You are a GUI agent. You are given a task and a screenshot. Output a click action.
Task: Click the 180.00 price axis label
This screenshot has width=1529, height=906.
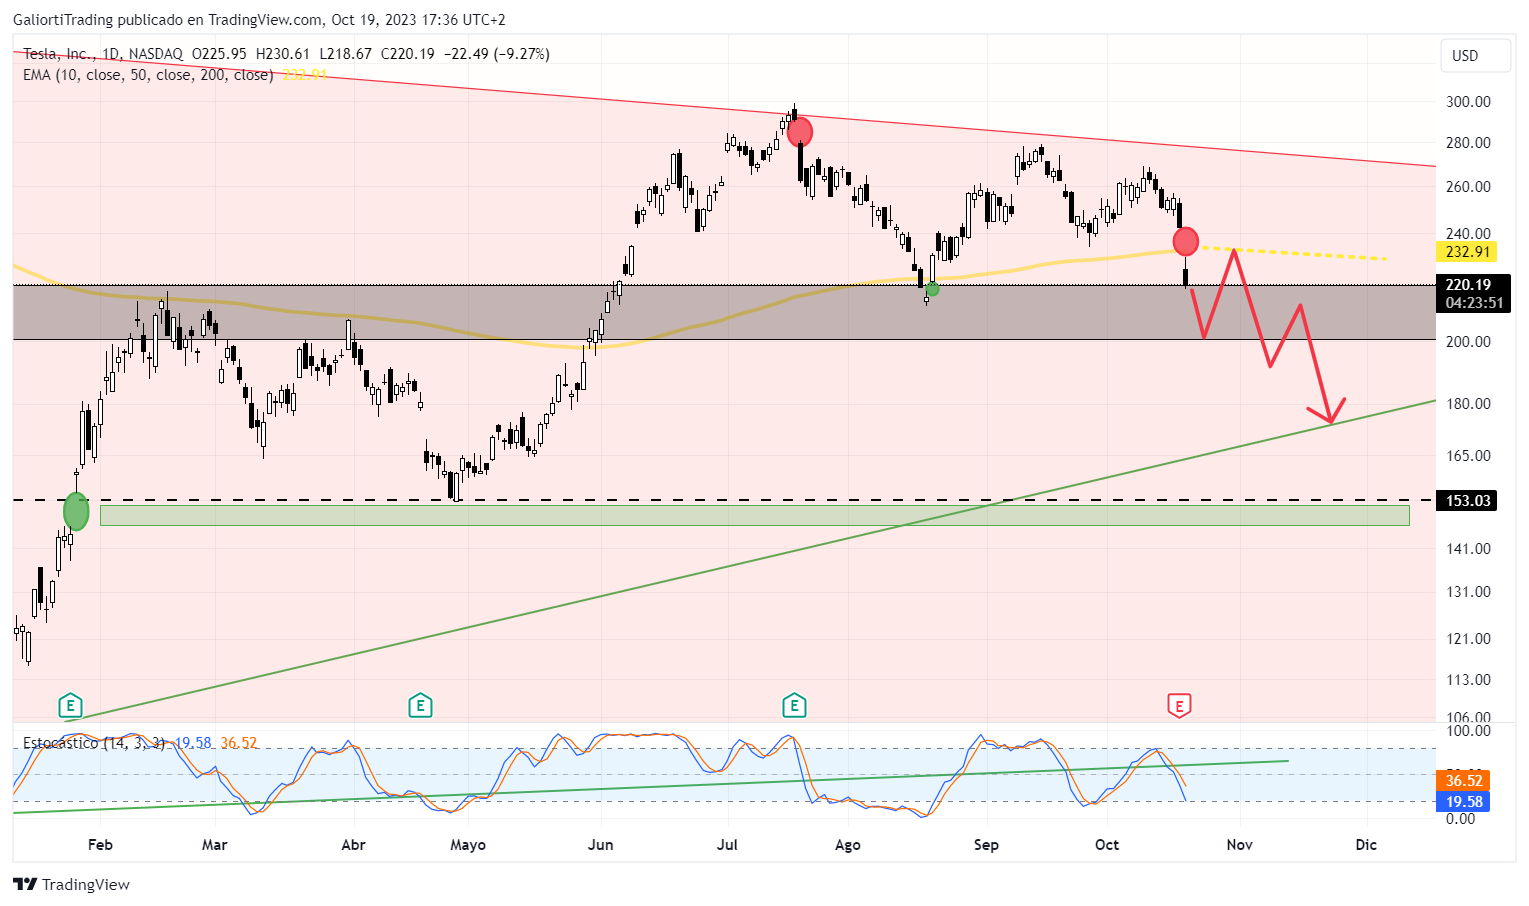point(1468,404)
